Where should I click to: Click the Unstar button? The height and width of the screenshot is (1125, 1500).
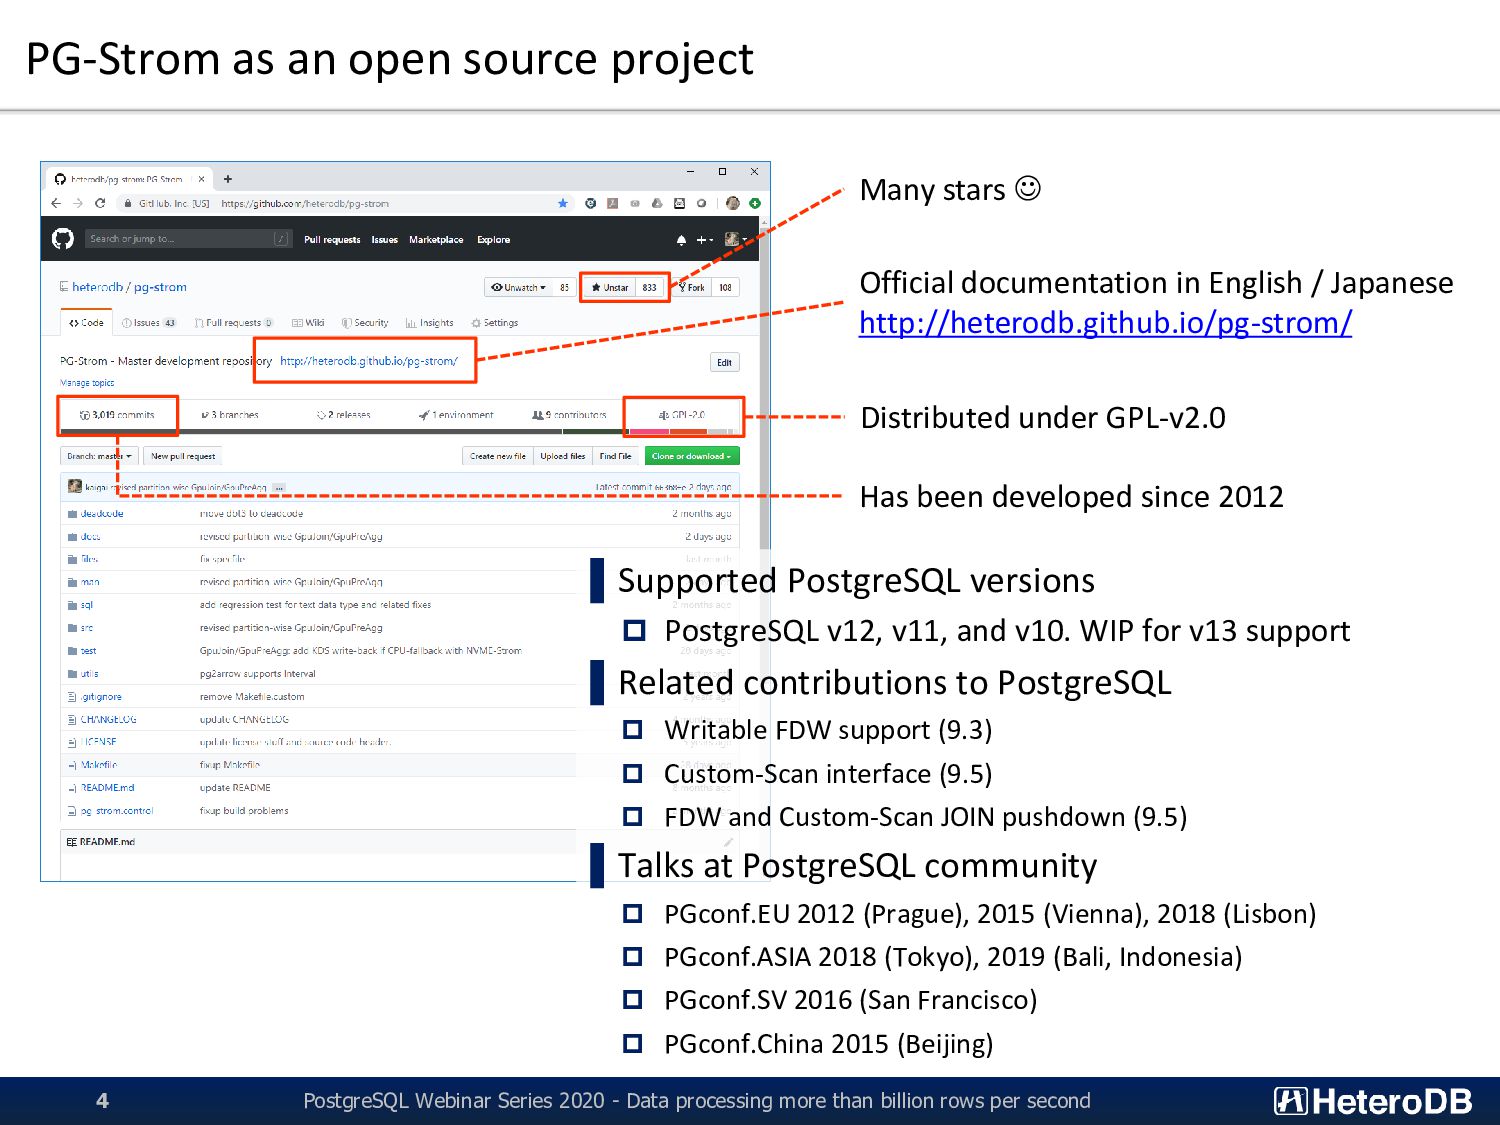point(610,287)
